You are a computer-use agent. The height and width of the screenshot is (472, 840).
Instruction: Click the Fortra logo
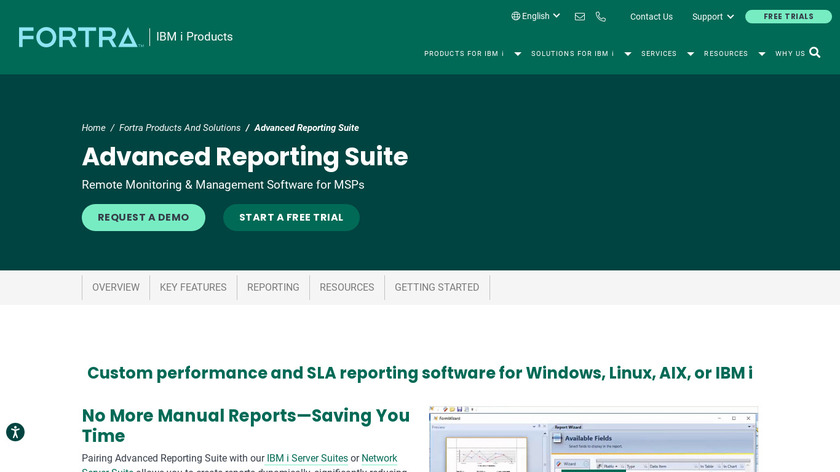point(80,37)
